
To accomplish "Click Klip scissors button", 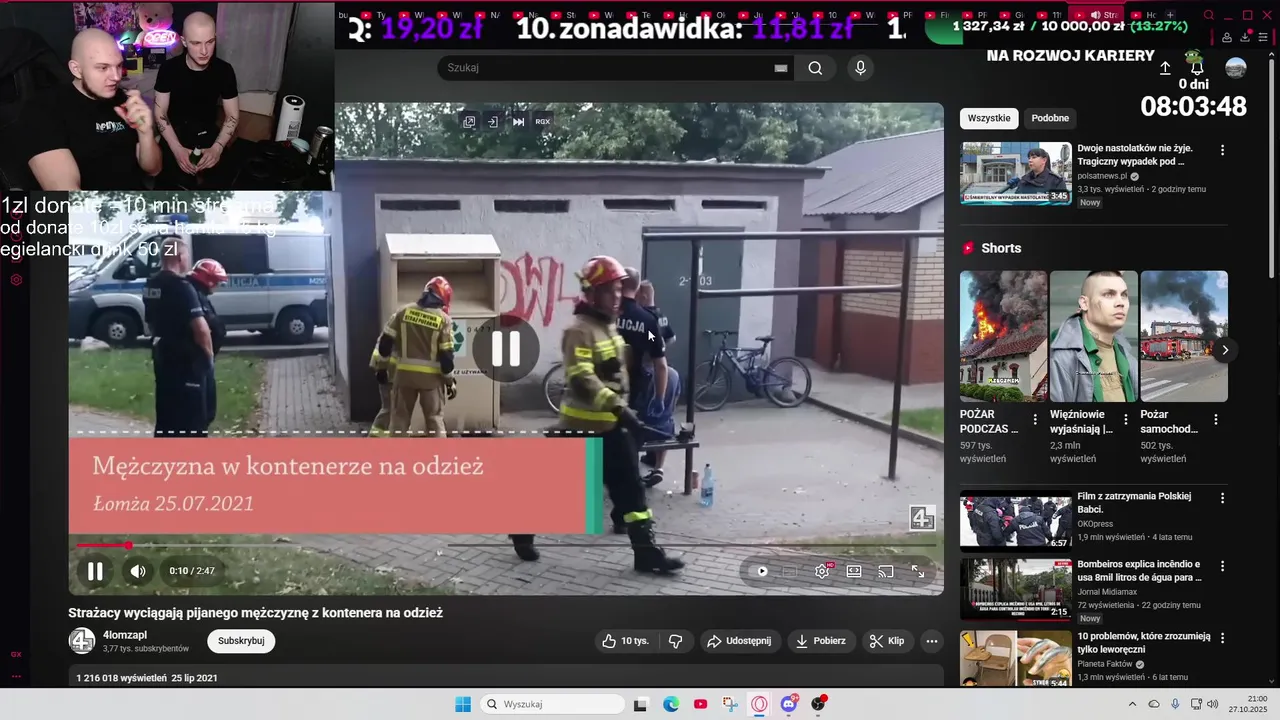I will point(887,641).
